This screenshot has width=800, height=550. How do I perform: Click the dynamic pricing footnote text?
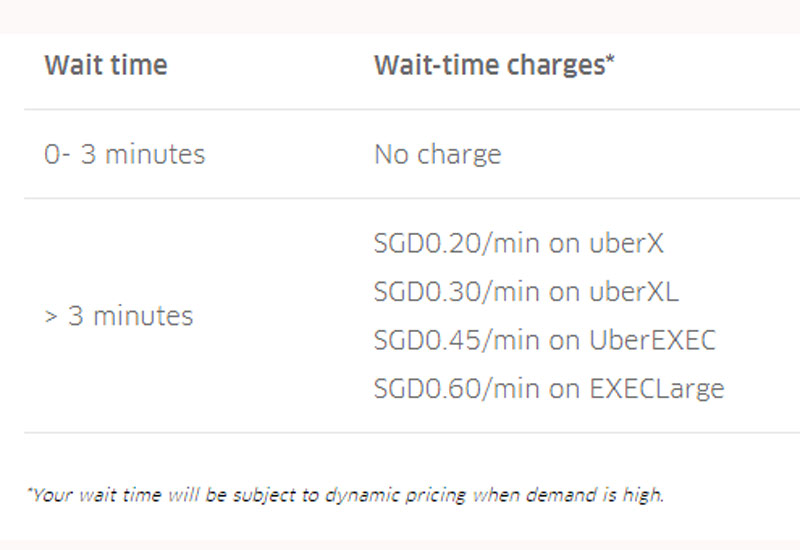pos(345,495)
